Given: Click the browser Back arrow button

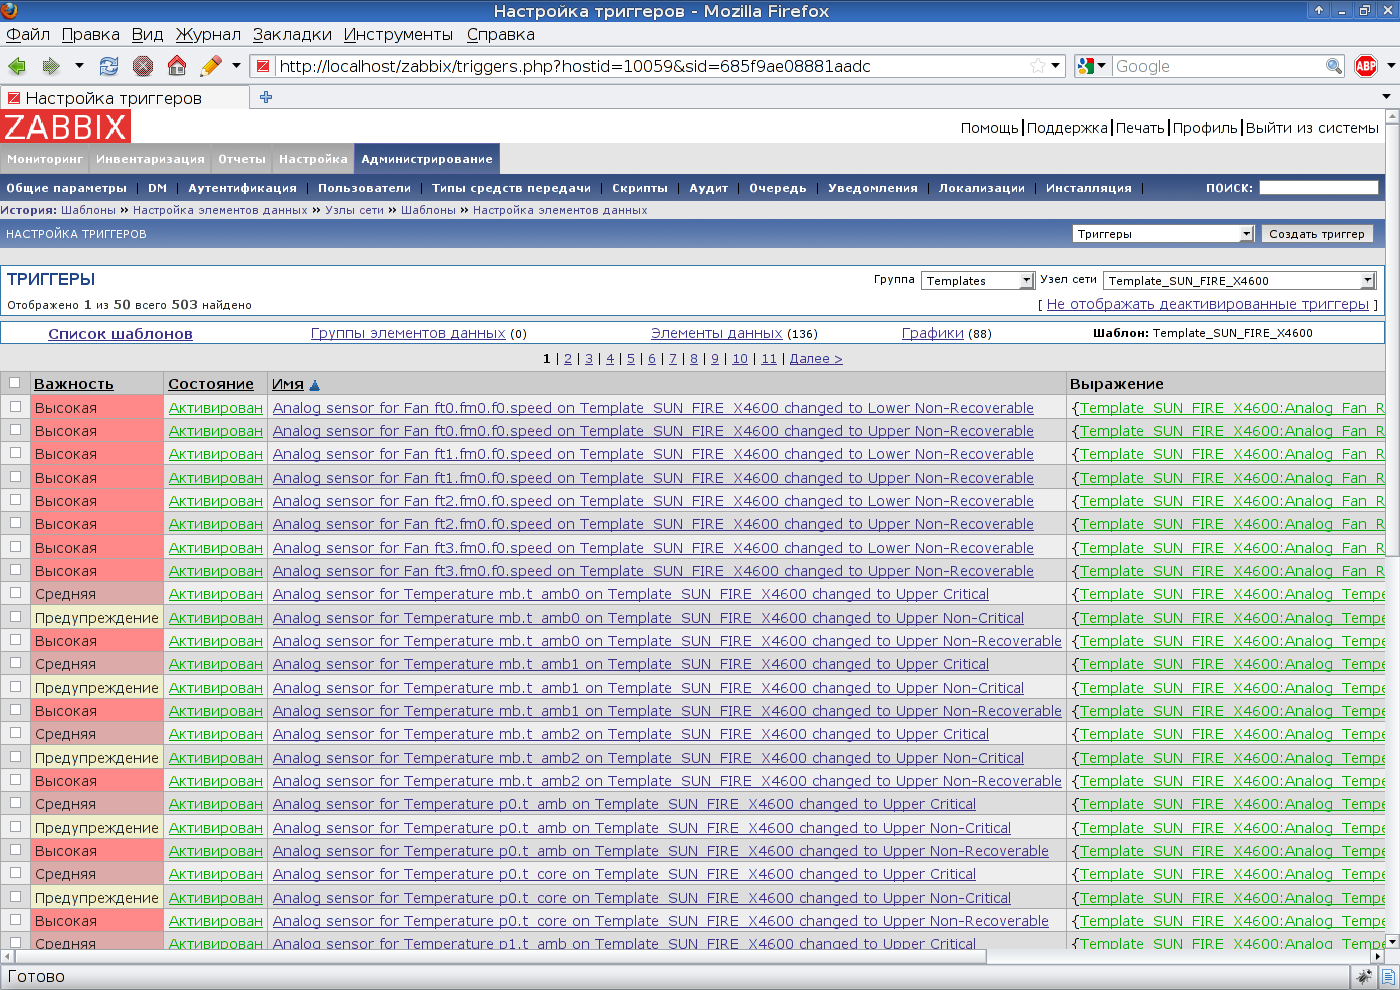Looking at the screenshot, I should 17,66.
